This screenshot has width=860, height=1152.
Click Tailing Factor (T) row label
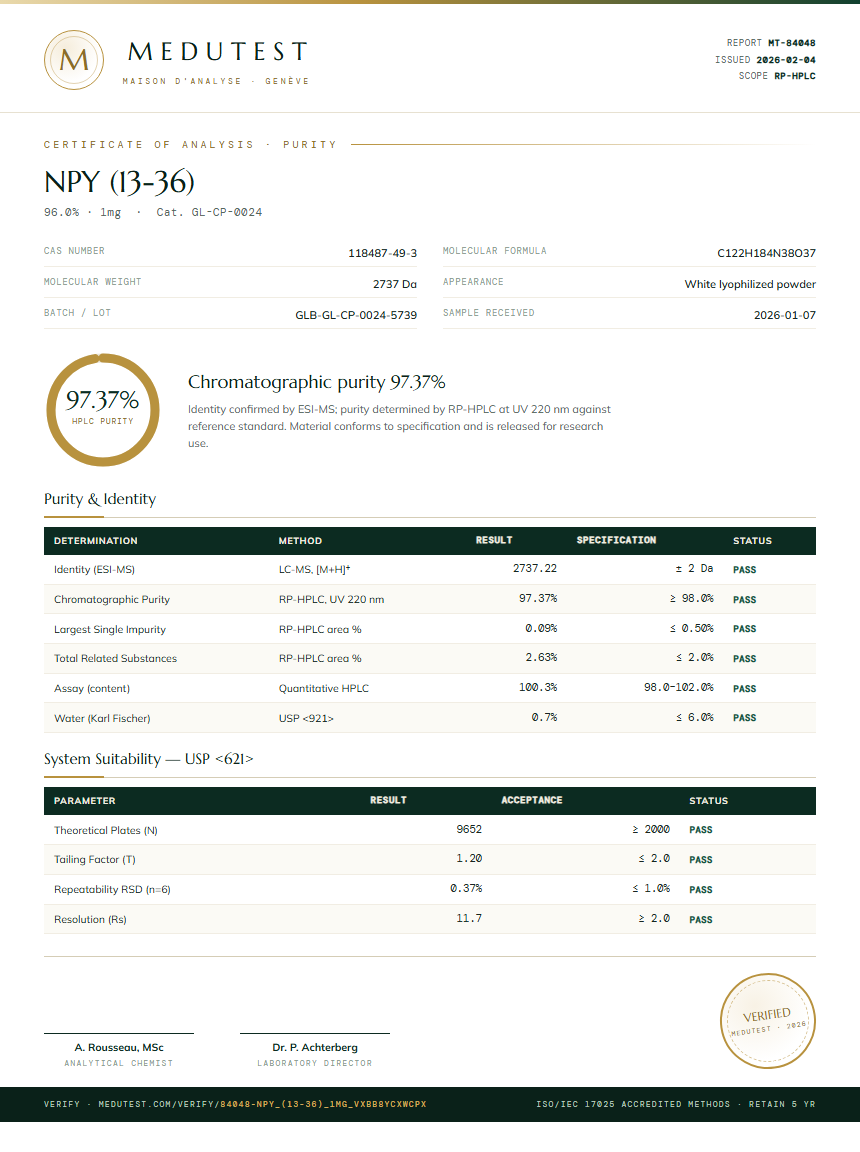pos(95,860)
